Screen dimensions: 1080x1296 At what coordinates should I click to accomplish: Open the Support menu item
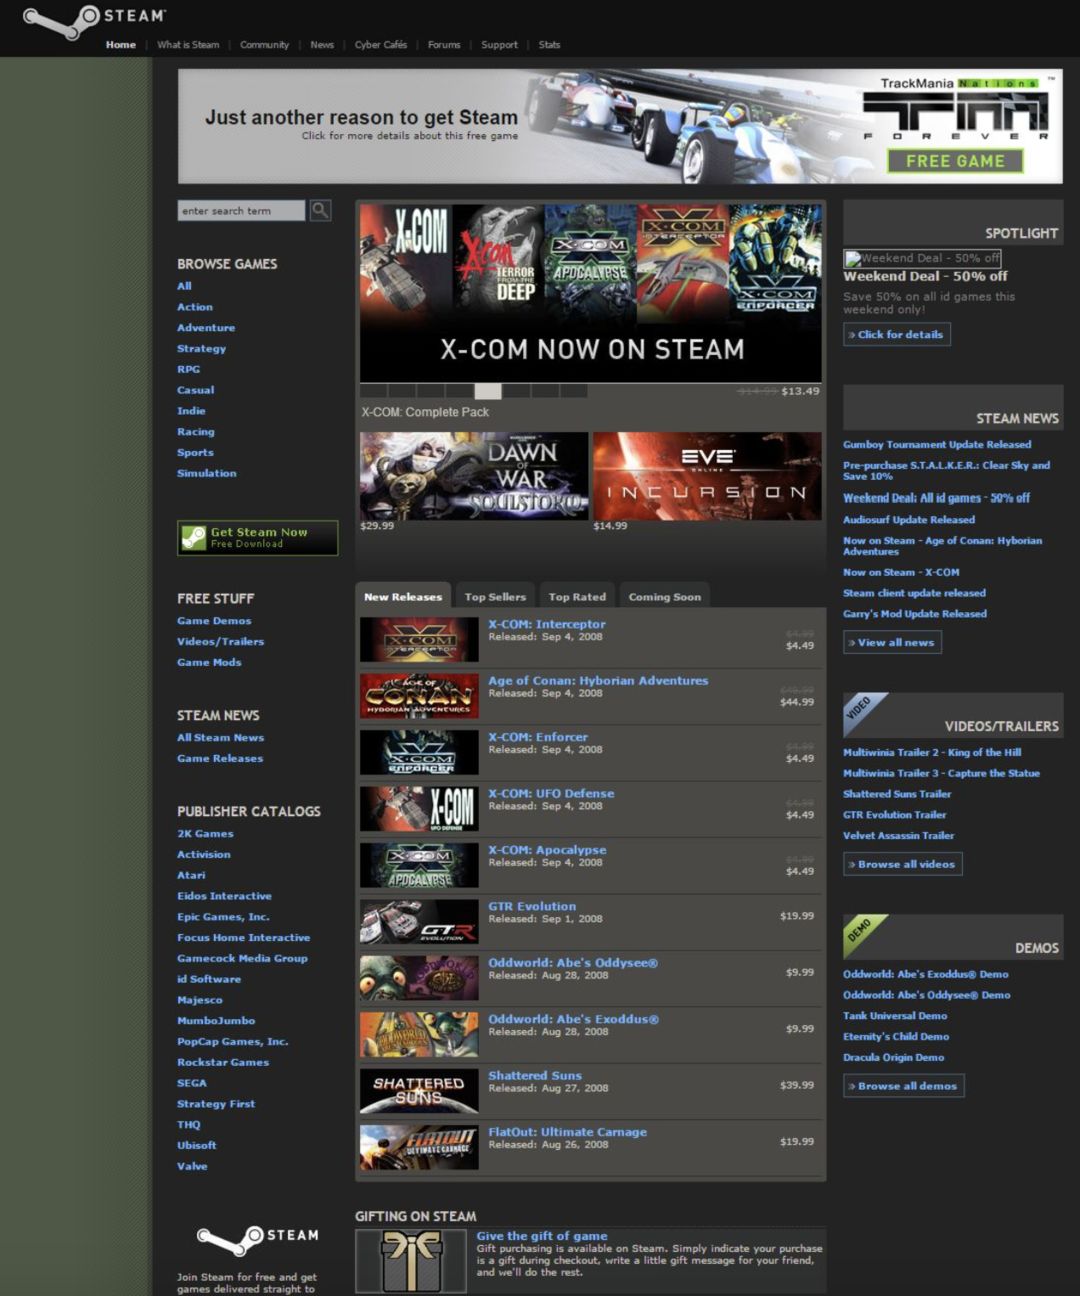pyautogui.click(x=499, y=45)
